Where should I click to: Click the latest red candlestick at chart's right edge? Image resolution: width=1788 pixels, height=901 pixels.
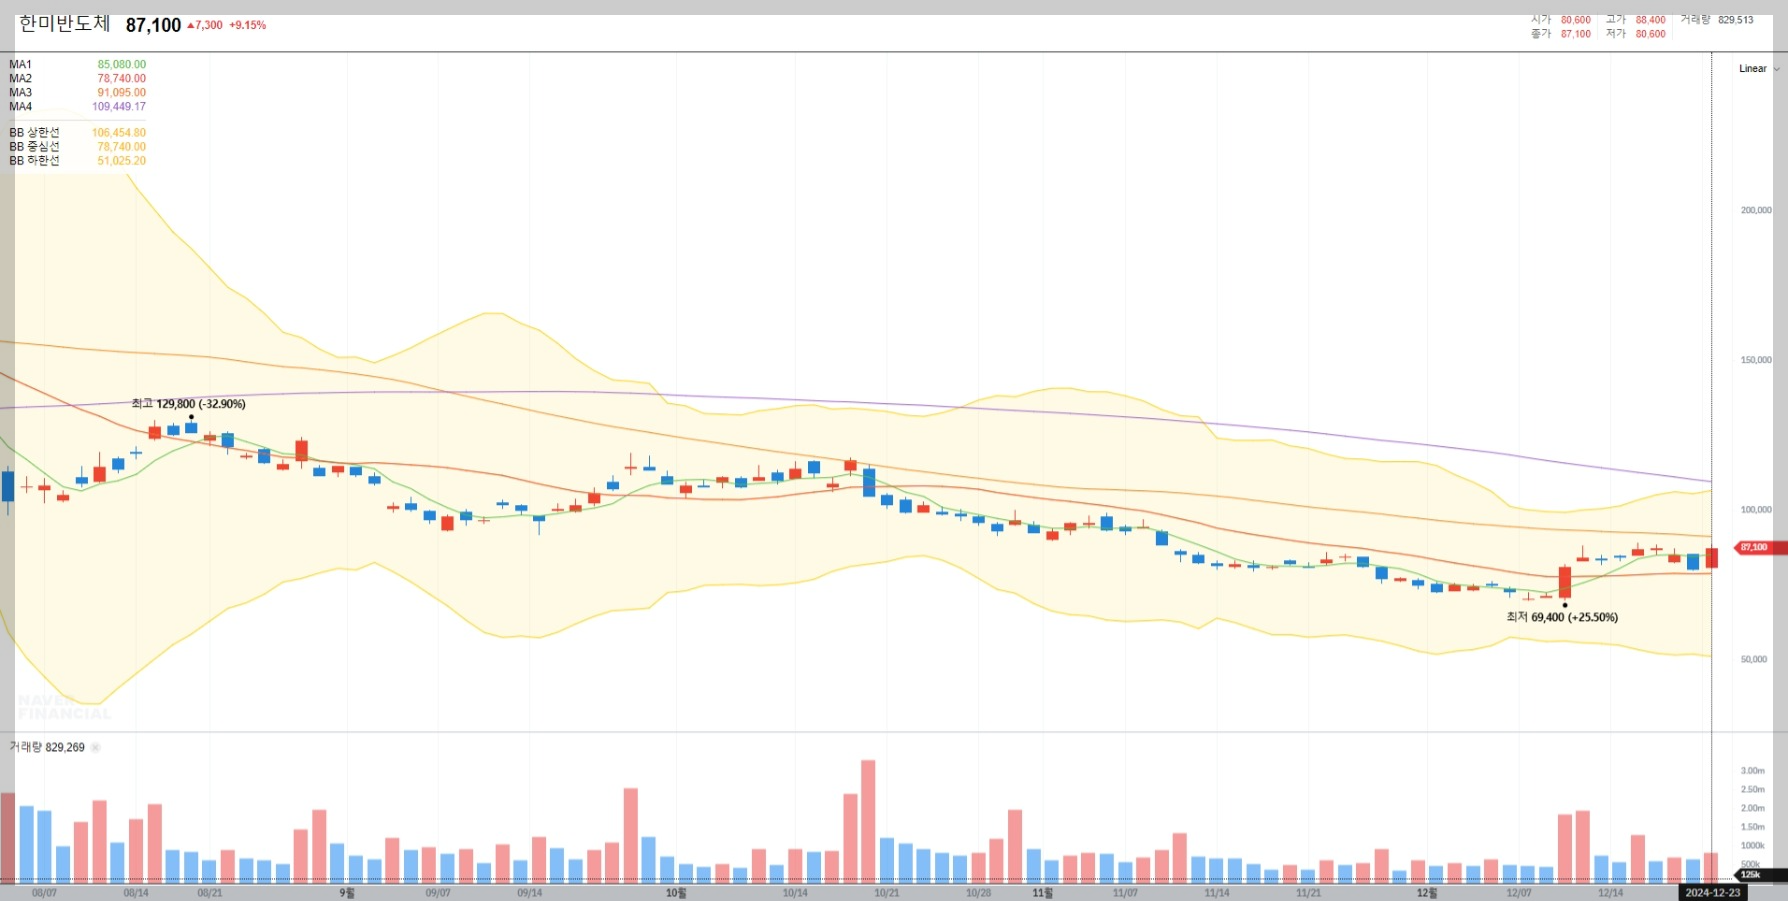coord(1712,557)
